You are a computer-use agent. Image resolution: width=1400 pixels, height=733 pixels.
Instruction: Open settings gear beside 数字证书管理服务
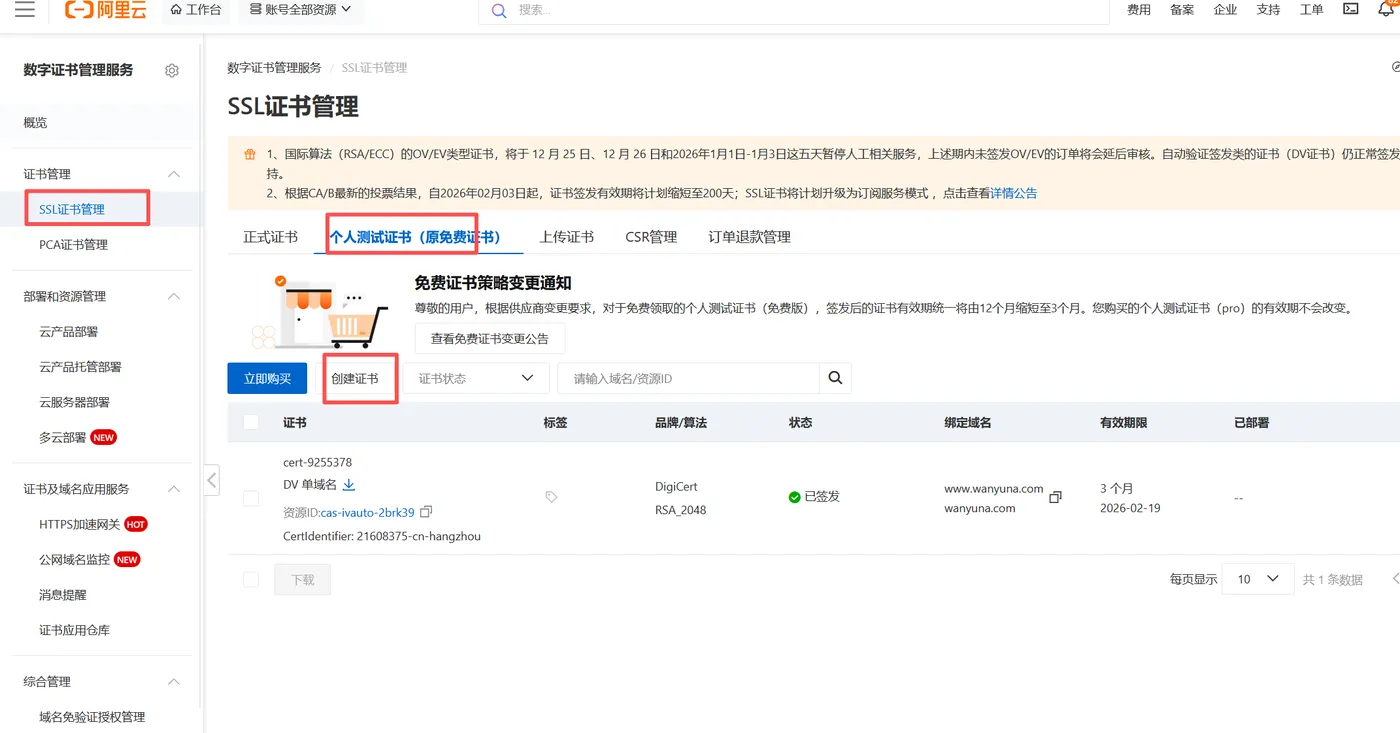[x=172, y=71]
